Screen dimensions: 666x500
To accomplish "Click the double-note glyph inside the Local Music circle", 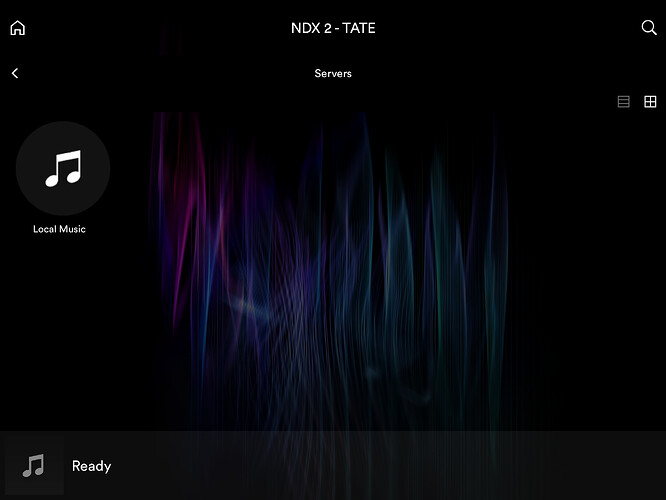I will (x=62, y=169).
